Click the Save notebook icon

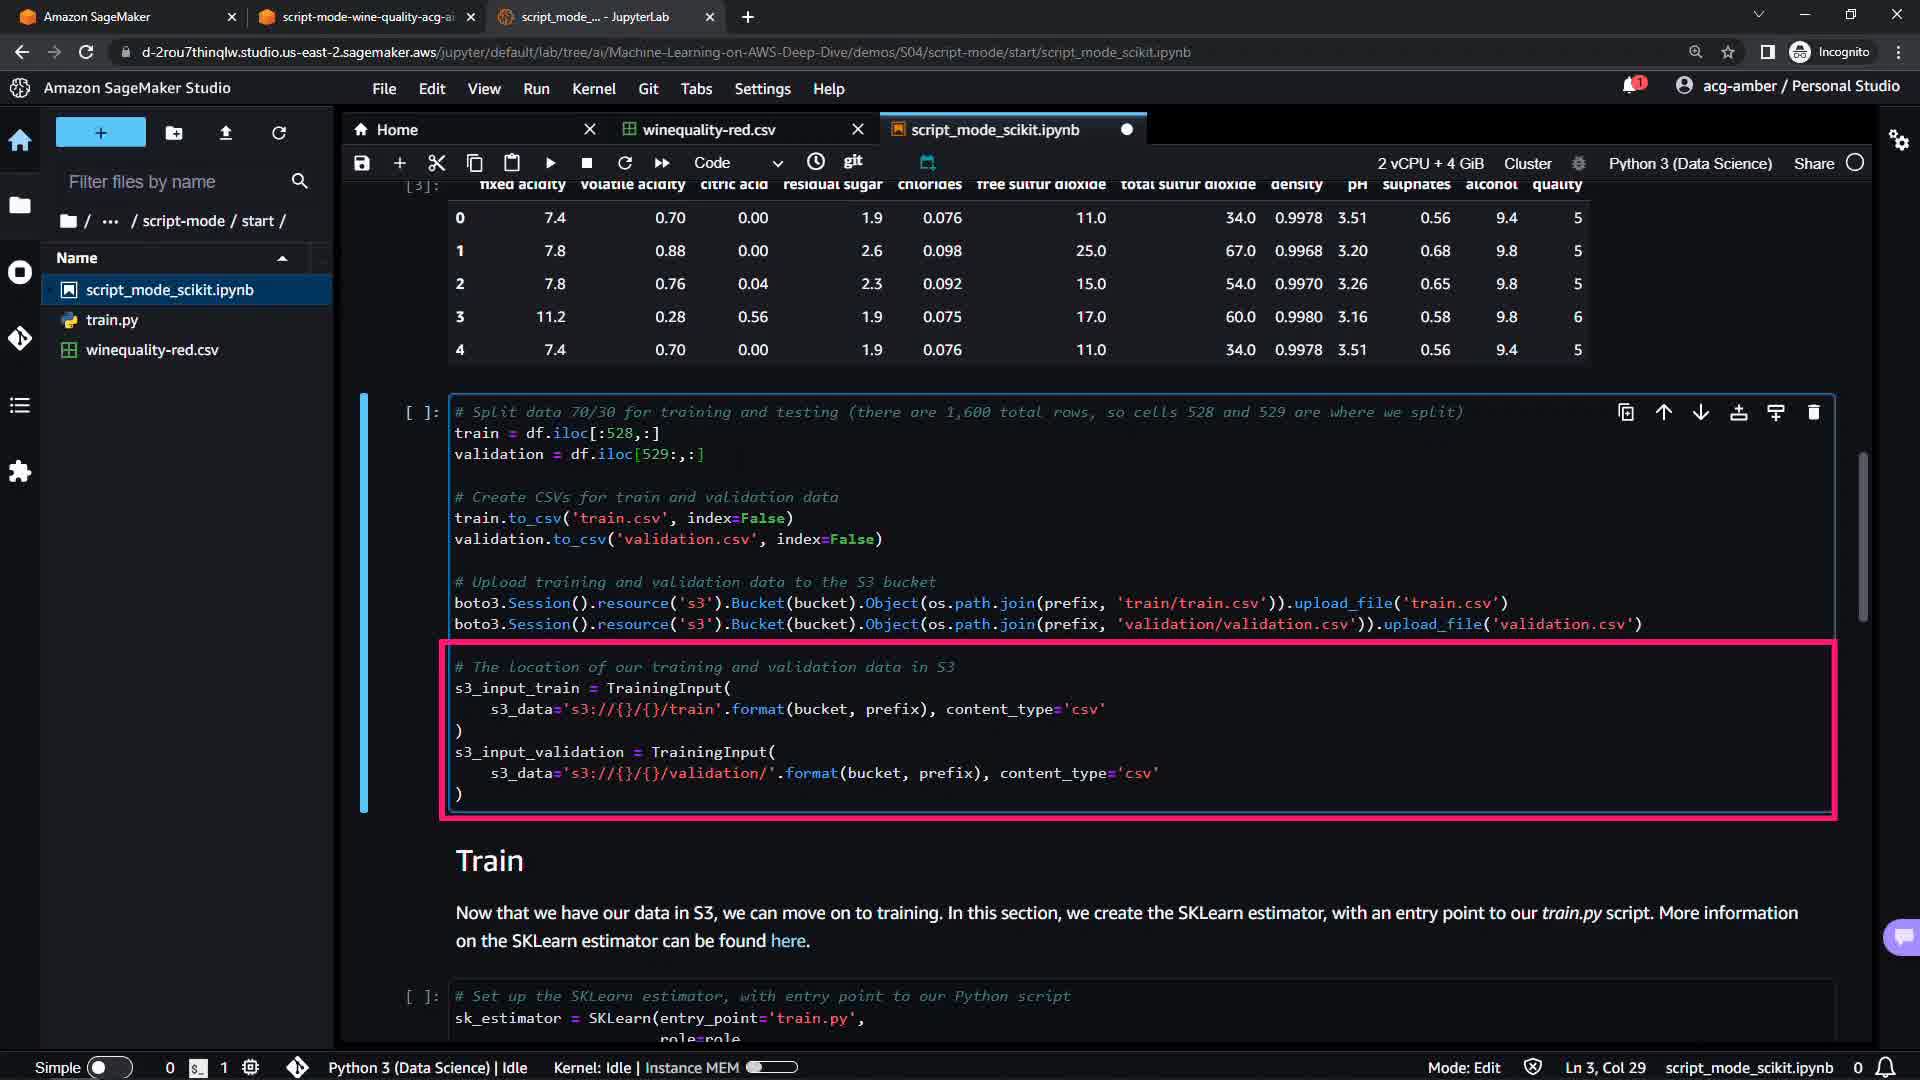click(x=362, y=163)
